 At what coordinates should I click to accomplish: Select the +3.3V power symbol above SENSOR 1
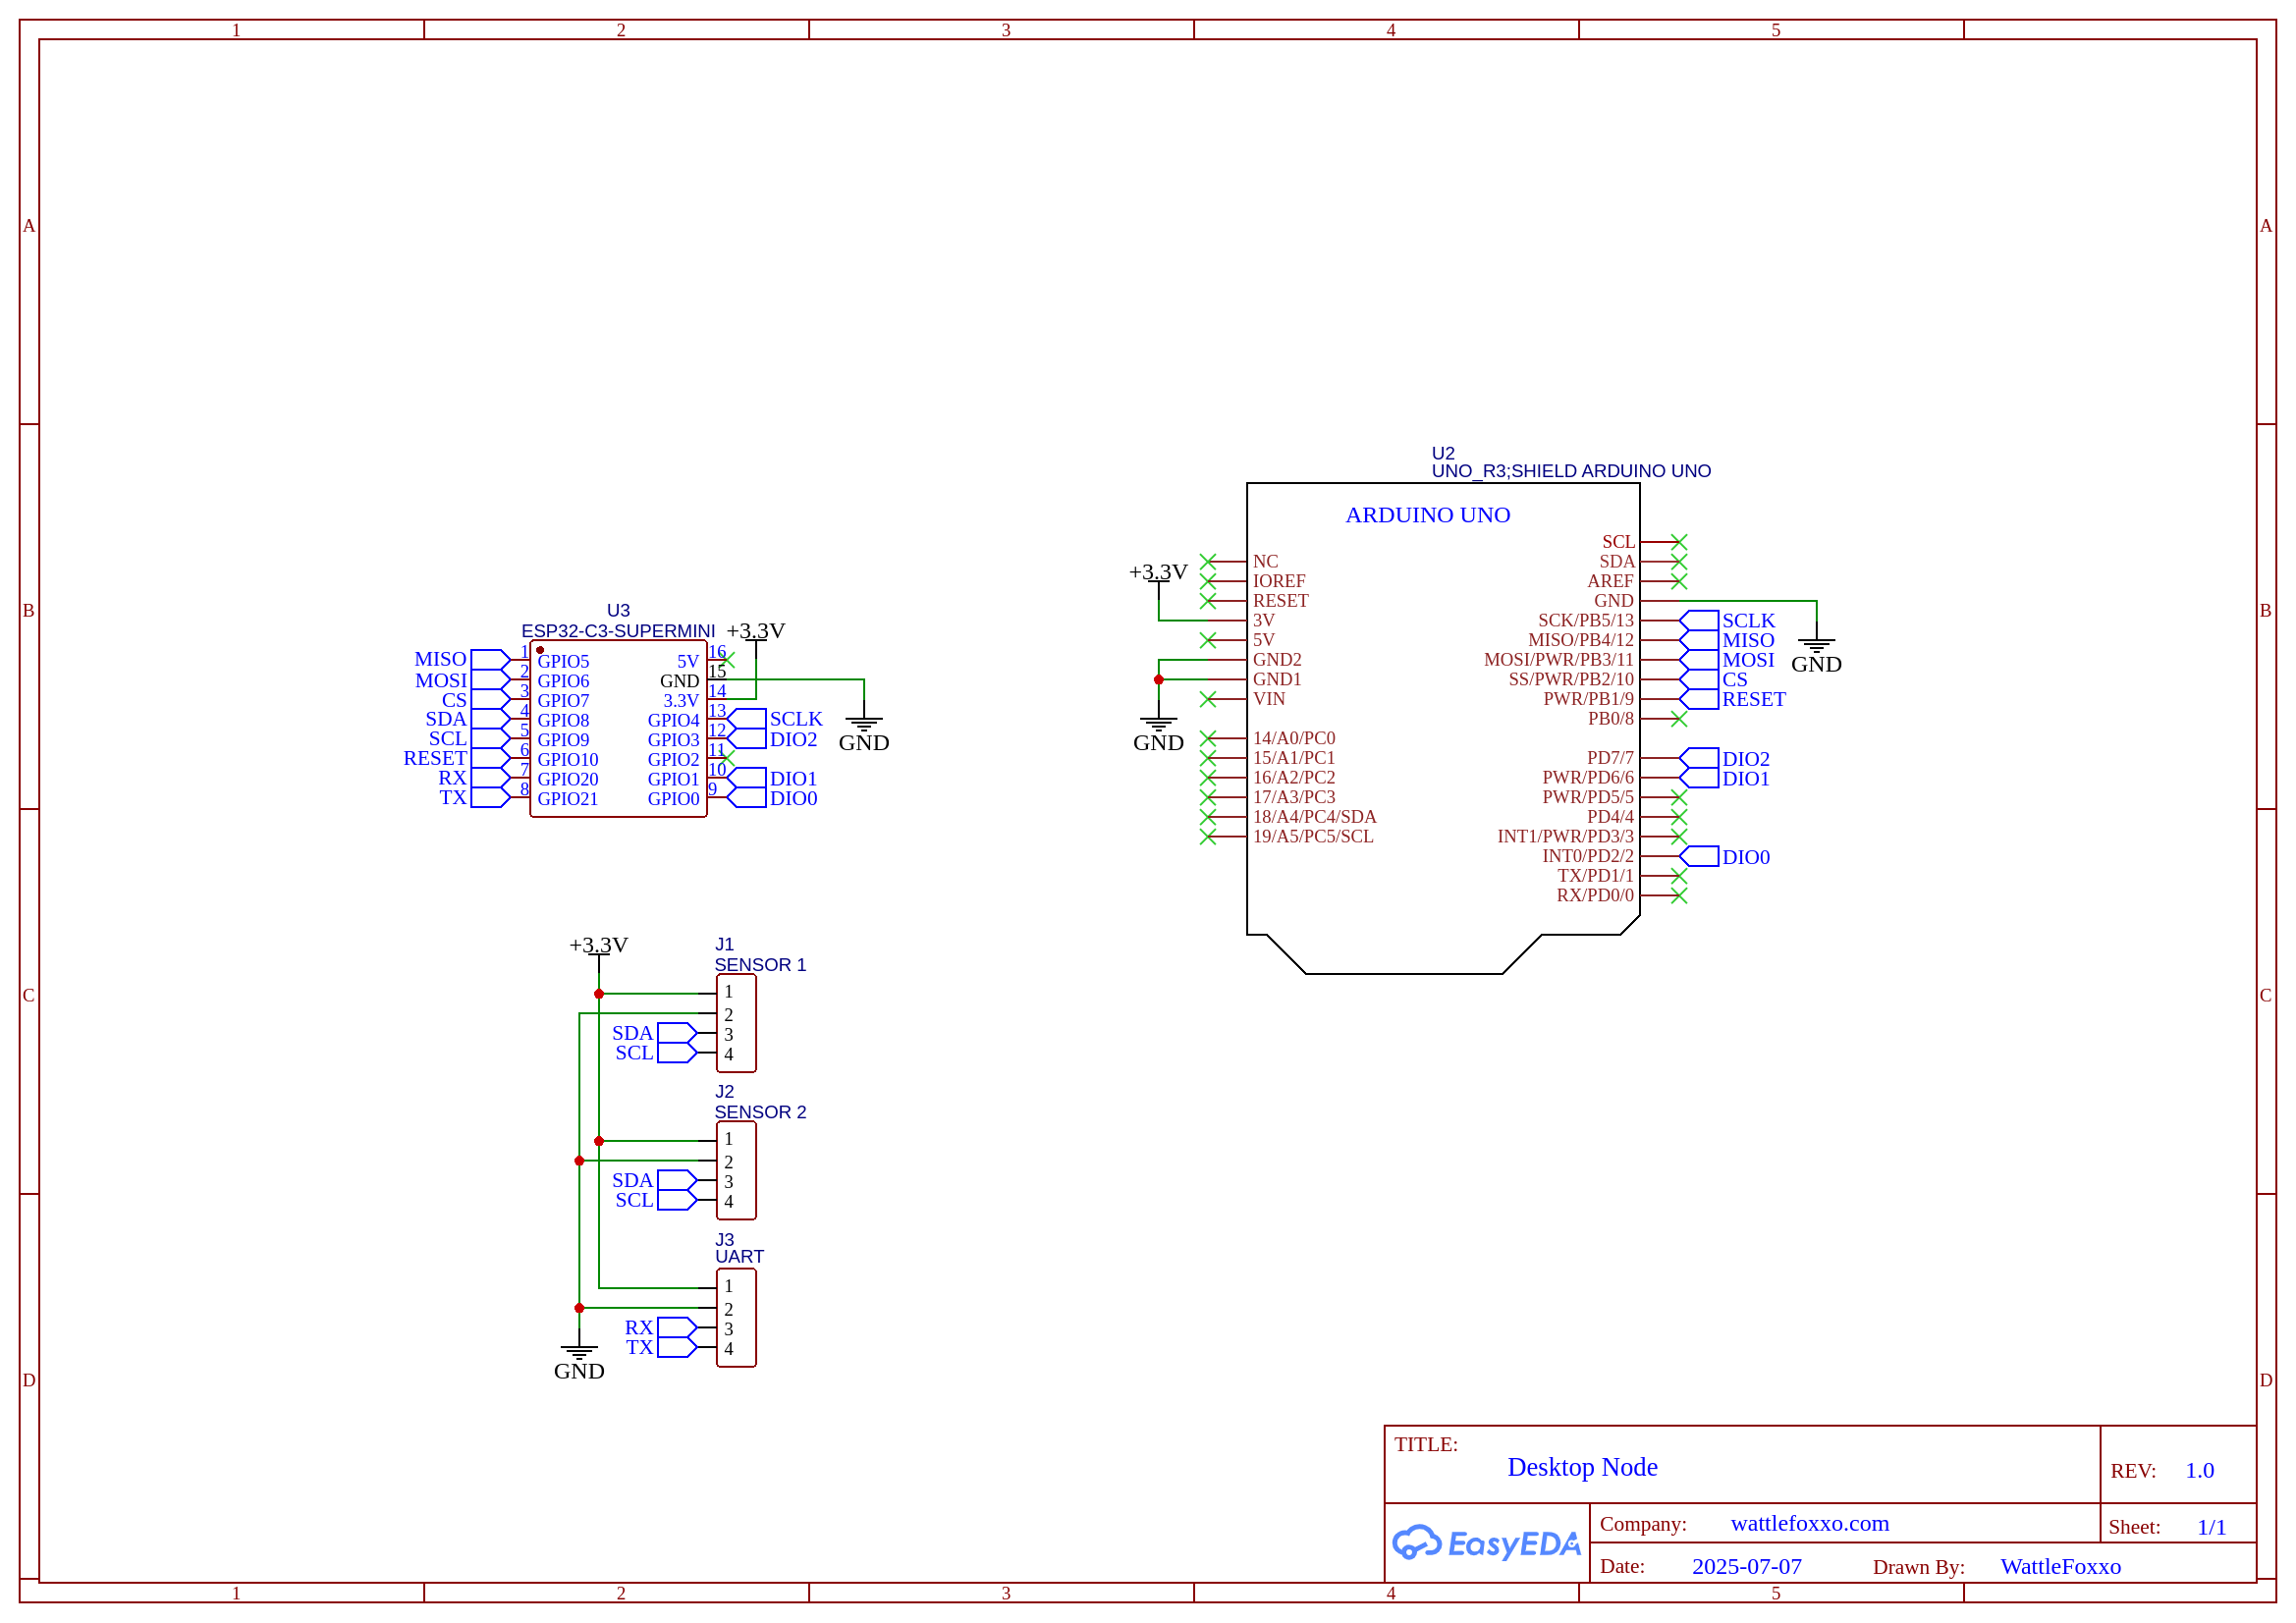point(598,947)
